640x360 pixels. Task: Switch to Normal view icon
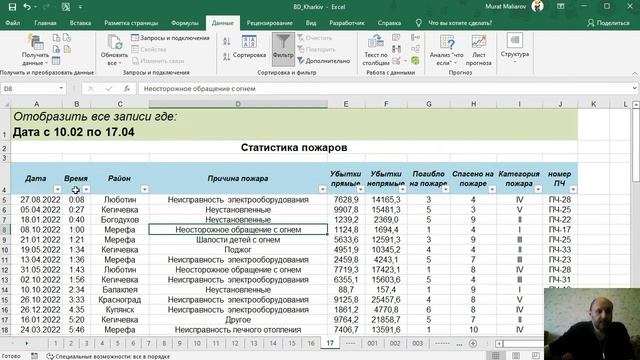pos(496,356)
